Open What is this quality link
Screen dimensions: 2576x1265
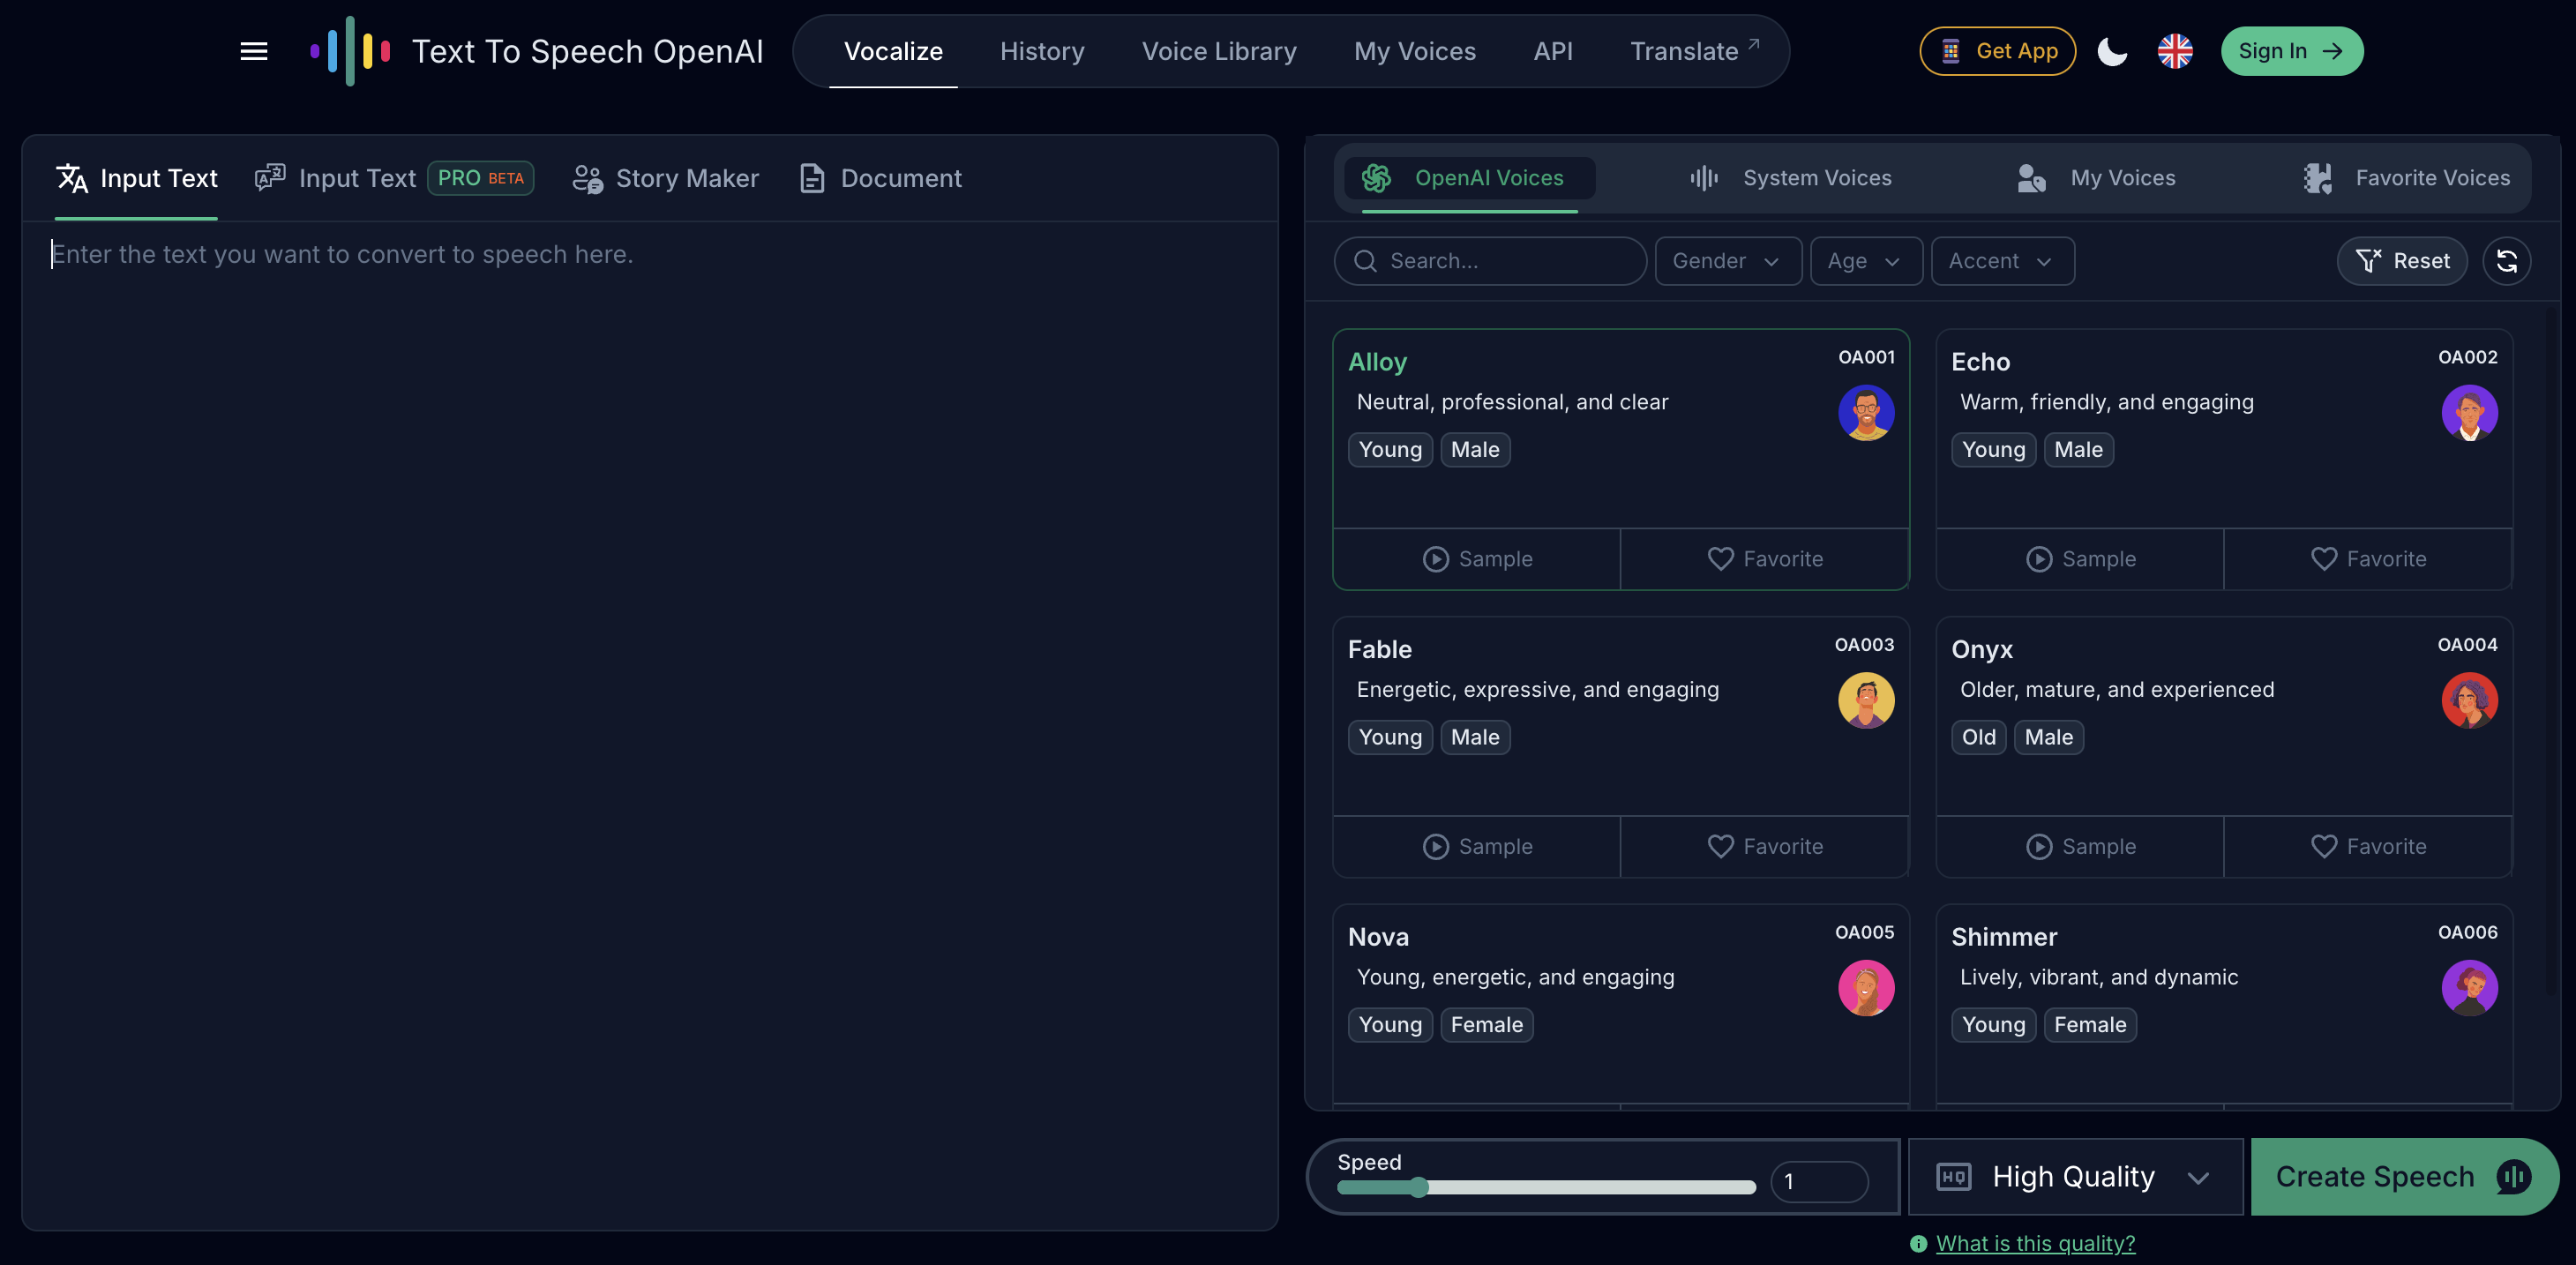pos(2035,1243)
